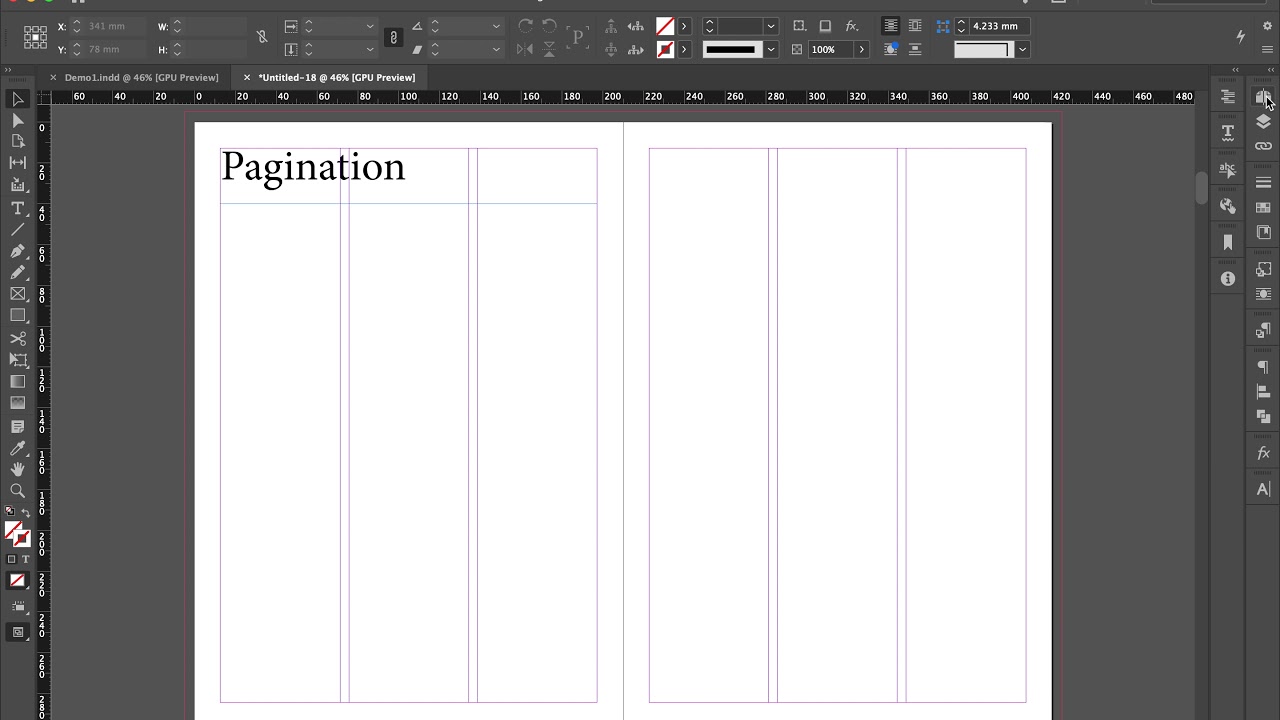The image size is (1280, 720).
Task: Click the opacity 100% field
Action: (x=831, y=49)
